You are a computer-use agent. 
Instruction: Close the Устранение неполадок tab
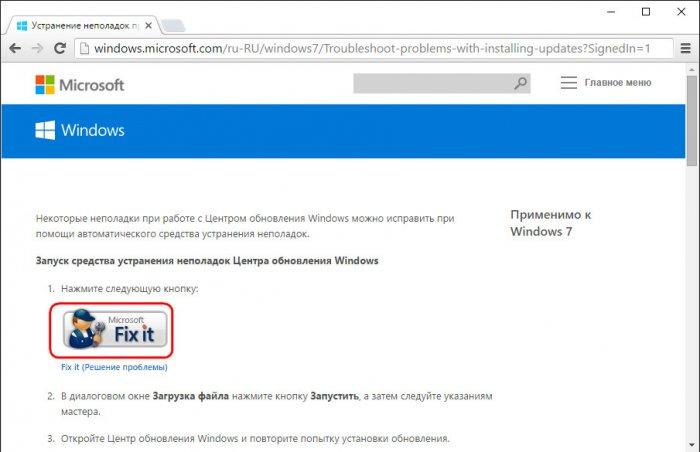(148, 25)
